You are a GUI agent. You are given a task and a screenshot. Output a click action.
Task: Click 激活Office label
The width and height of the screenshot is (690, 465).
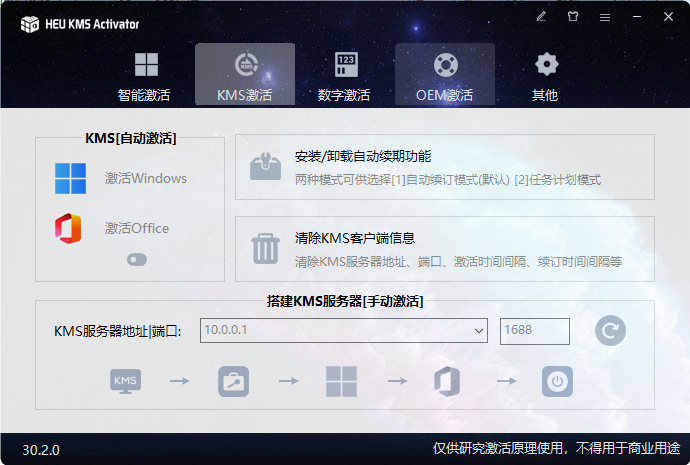click(137, 228)
